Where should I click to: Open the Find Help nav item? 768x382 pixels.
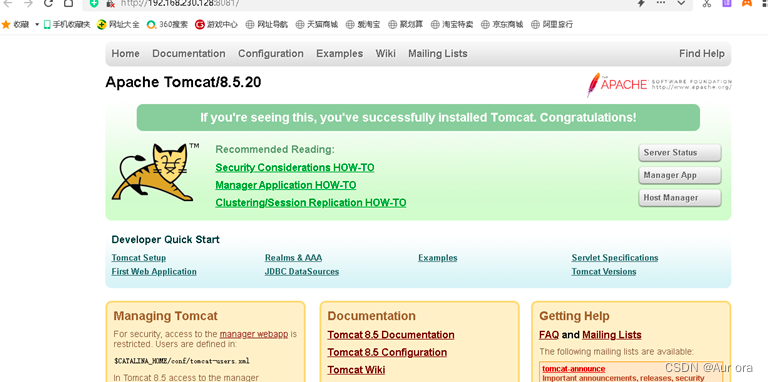tap(701, 53)
